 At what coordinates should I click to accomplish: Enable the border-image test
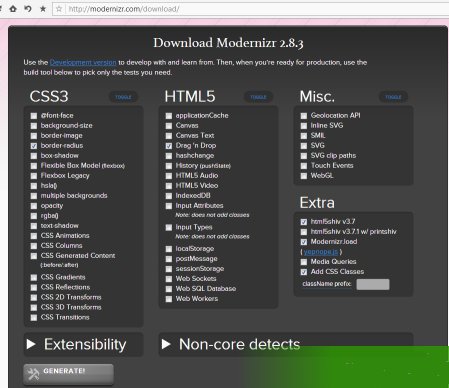(x=34, y=136)
